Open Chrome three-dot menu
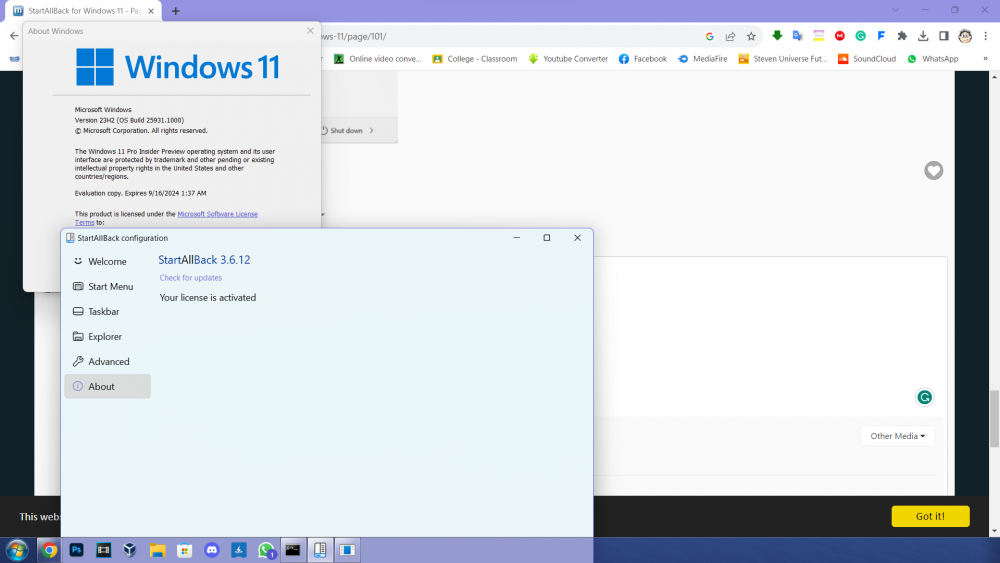This screenshot has height=563, width=1000. (986, 36)
